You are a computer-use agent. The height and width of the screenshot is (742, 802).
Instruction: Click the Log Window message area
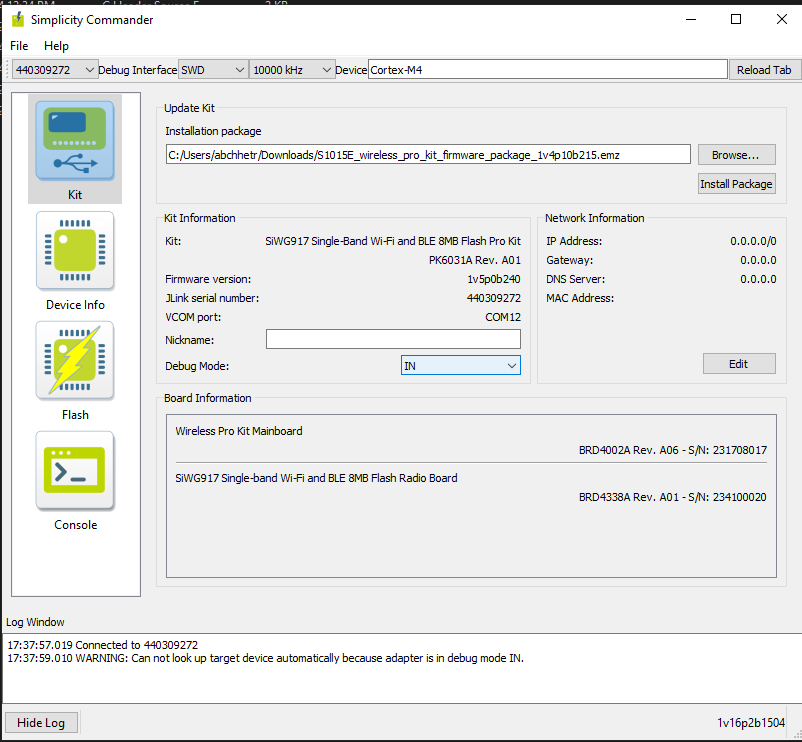(x=300, y=650)
